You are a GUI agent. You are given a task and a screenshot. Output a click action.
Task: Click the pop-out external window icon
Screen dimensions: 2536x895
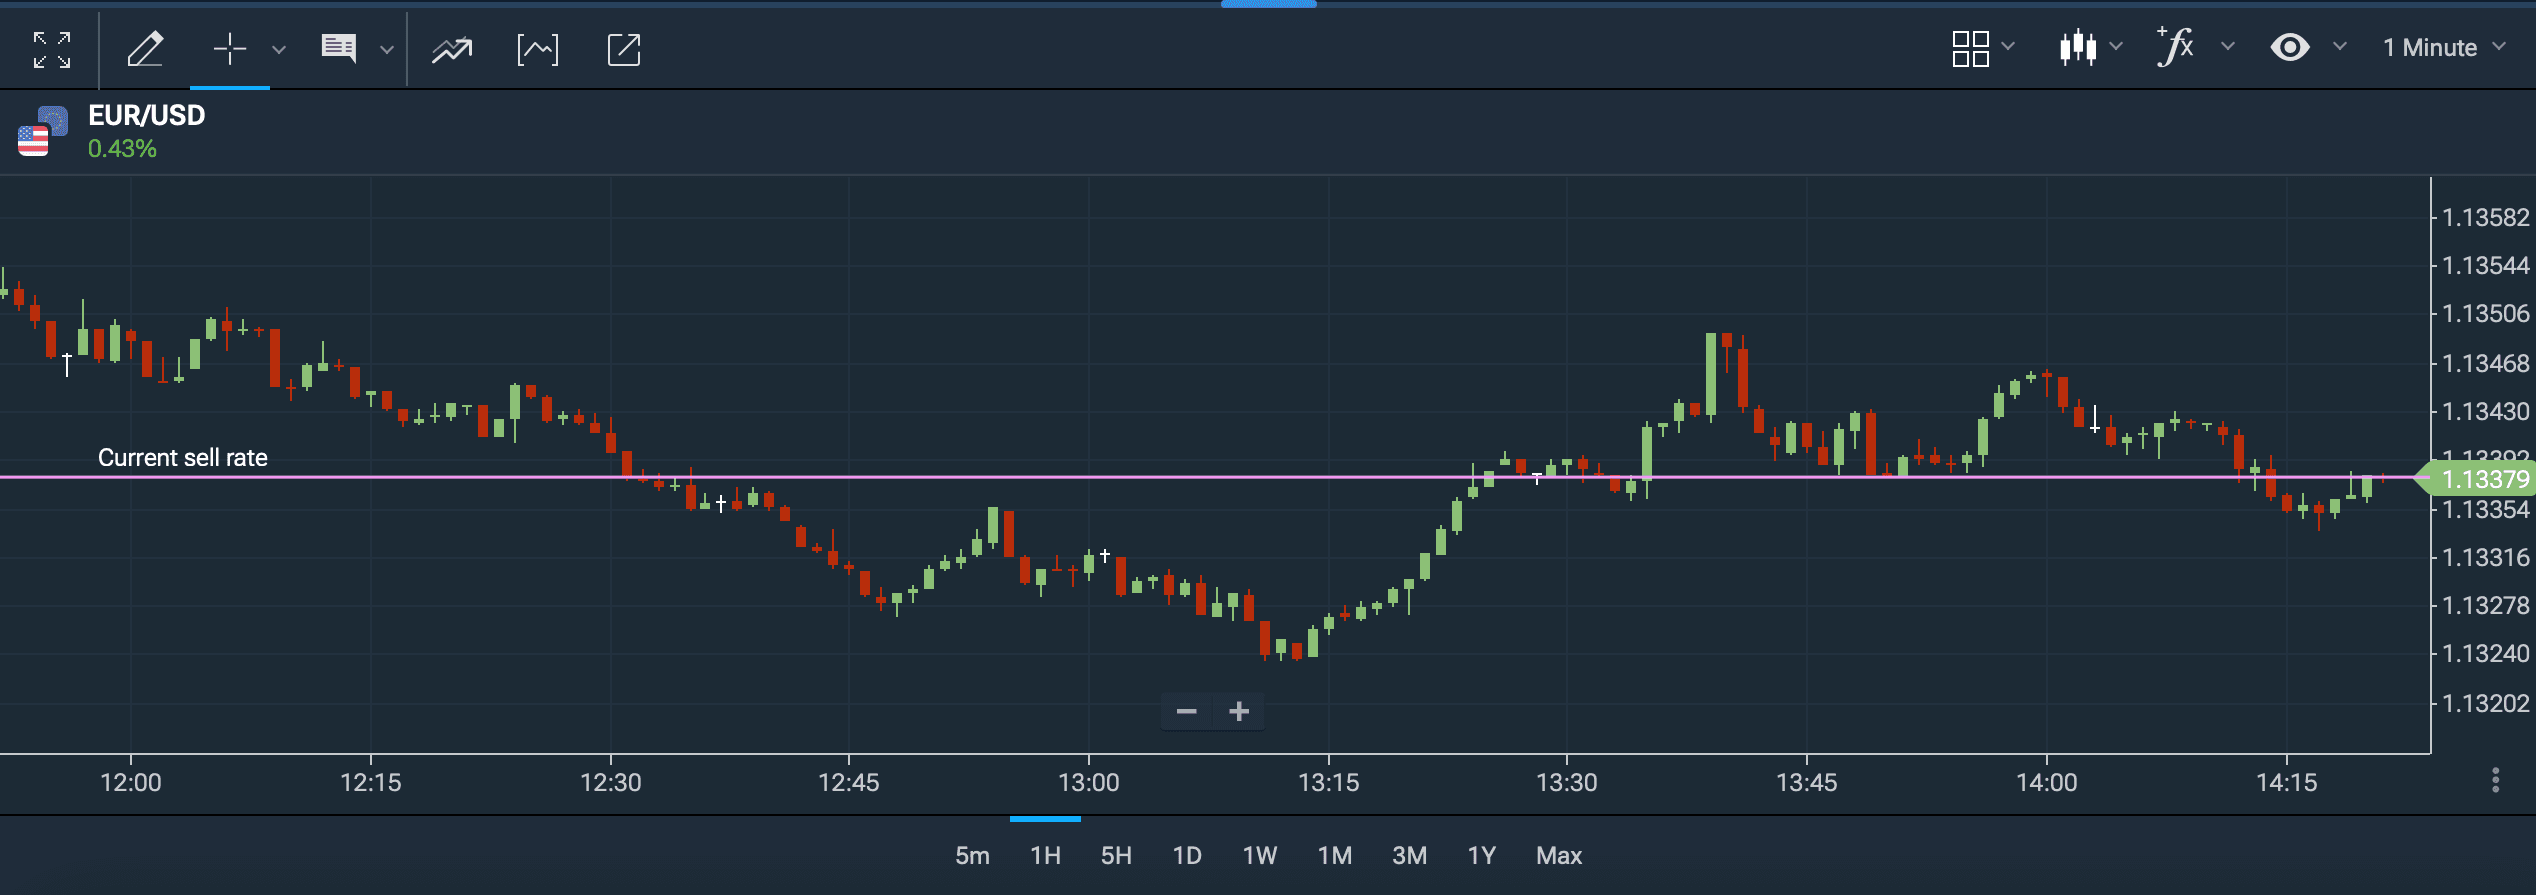point(624,49)
